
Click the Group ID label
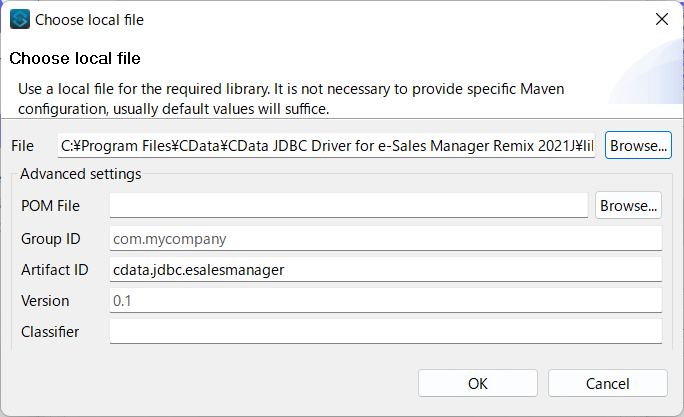pos(51,239)
